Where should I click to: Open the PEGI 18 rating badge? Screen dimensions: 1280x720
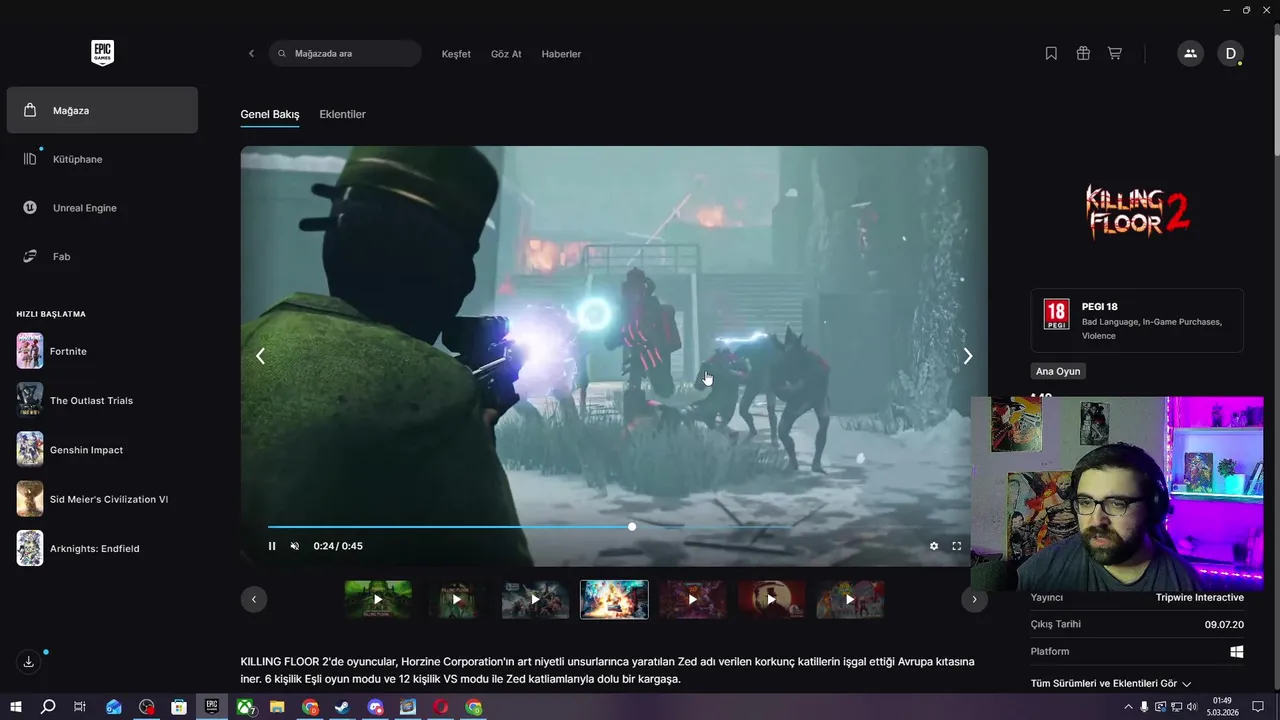[x=1056, y=315]
